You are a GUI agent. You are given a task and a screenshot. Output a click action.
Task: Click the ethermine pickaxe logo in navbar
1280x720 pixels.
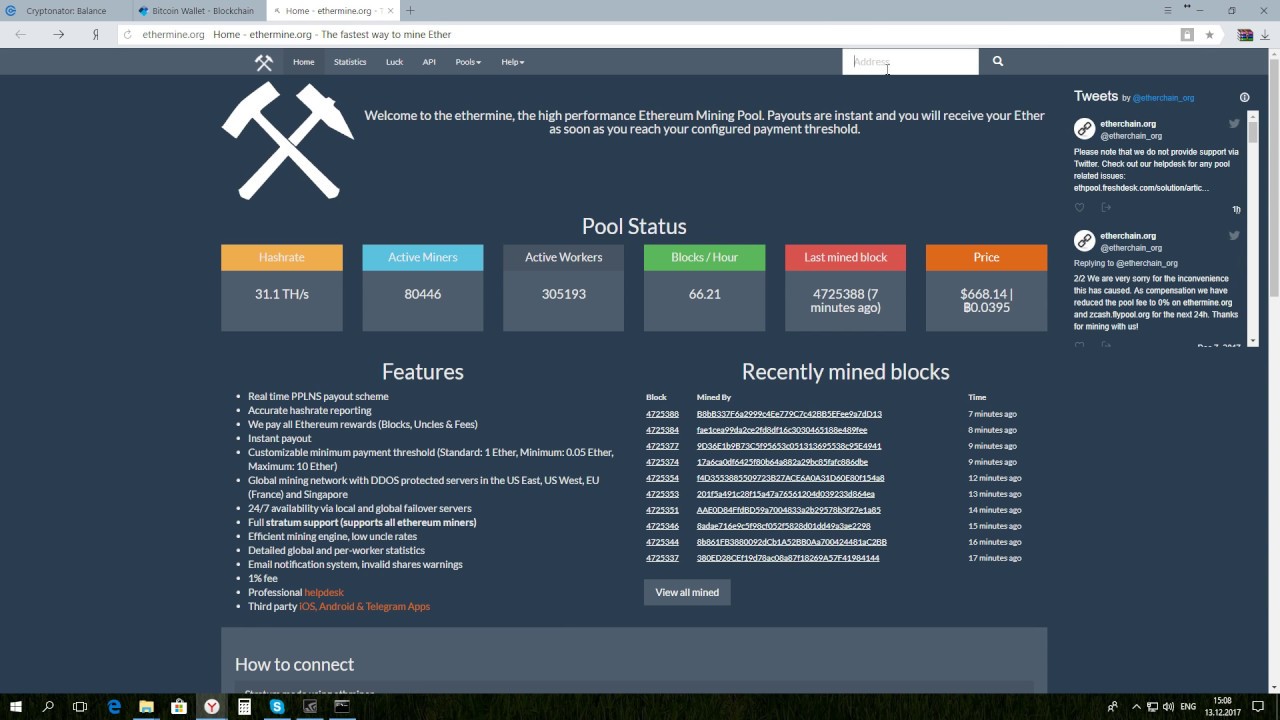264,62
